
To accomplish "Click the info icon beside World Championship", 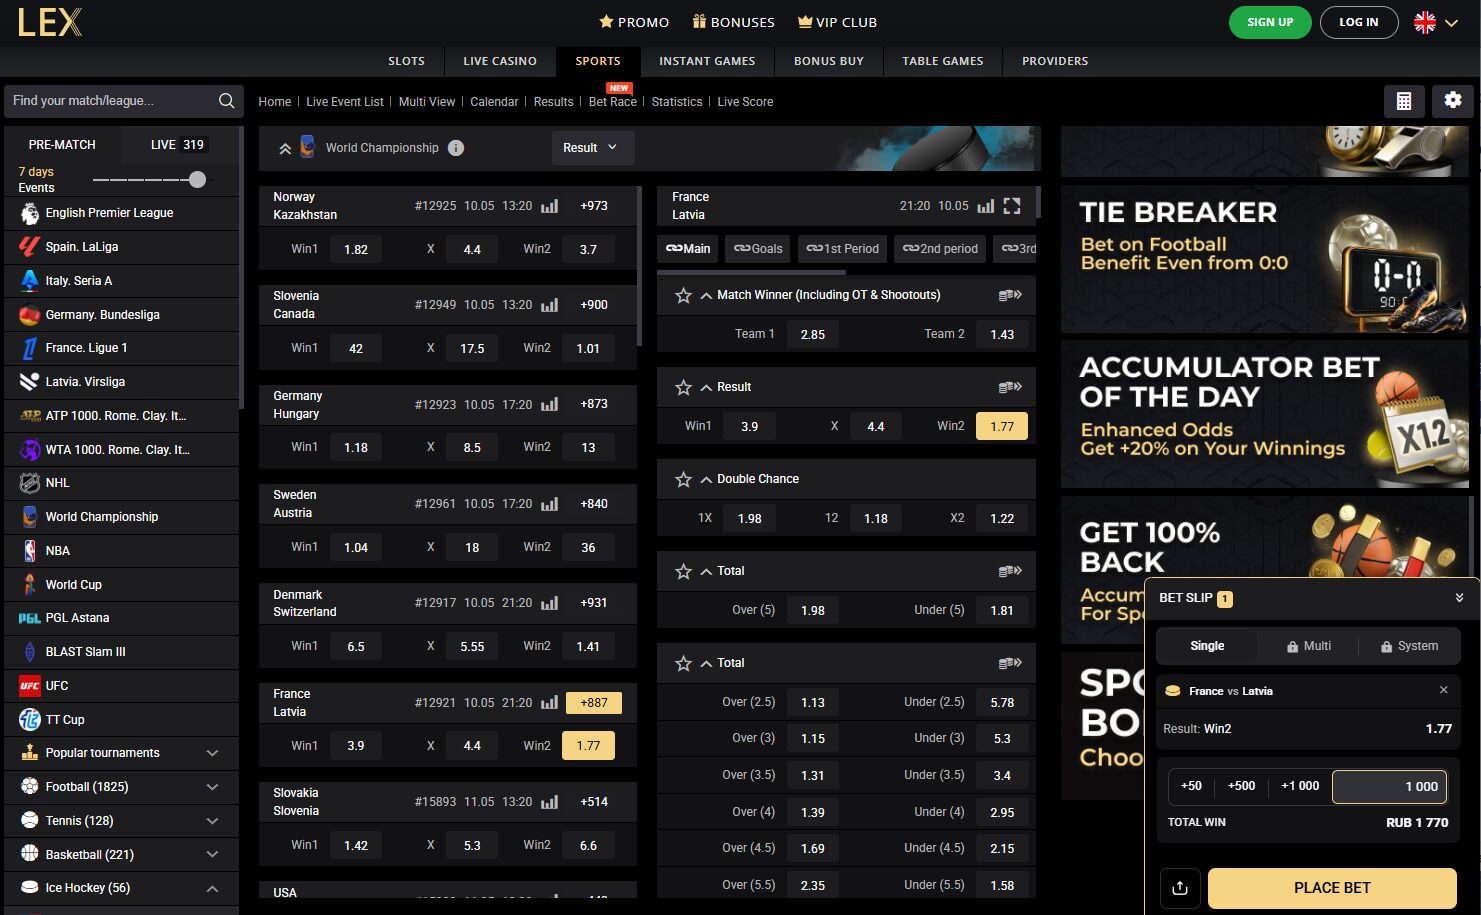I will click(x=456, y=148).
